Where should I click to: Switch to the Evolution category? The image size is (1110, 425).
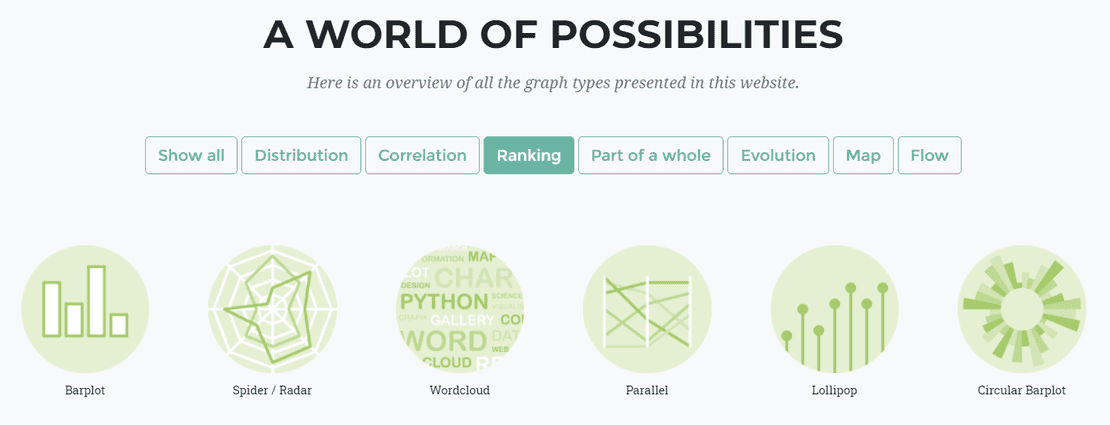point(778,155)
